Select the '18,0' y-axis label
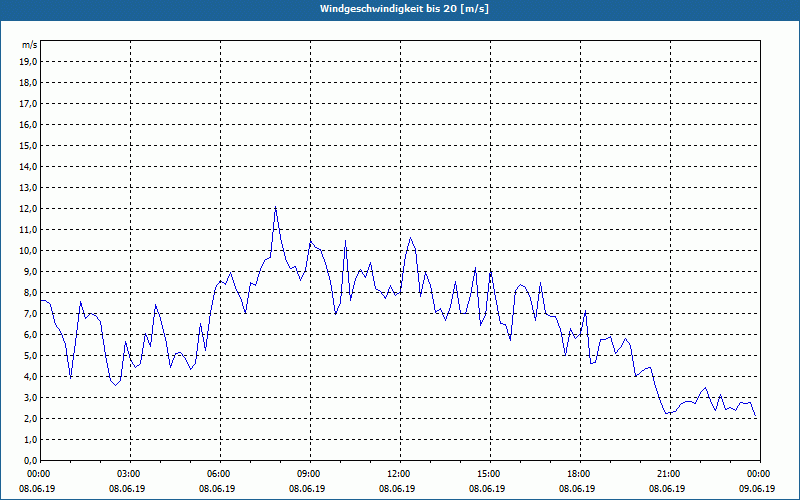The image size is (800, 500). [29, 83]
